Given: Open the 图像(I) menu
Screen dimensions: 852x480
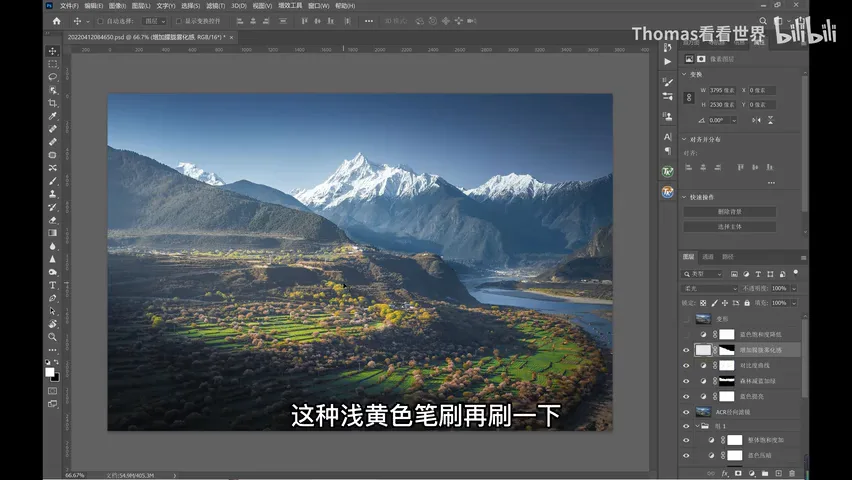Looking at the screenshot, I should [x=117, y=5].
